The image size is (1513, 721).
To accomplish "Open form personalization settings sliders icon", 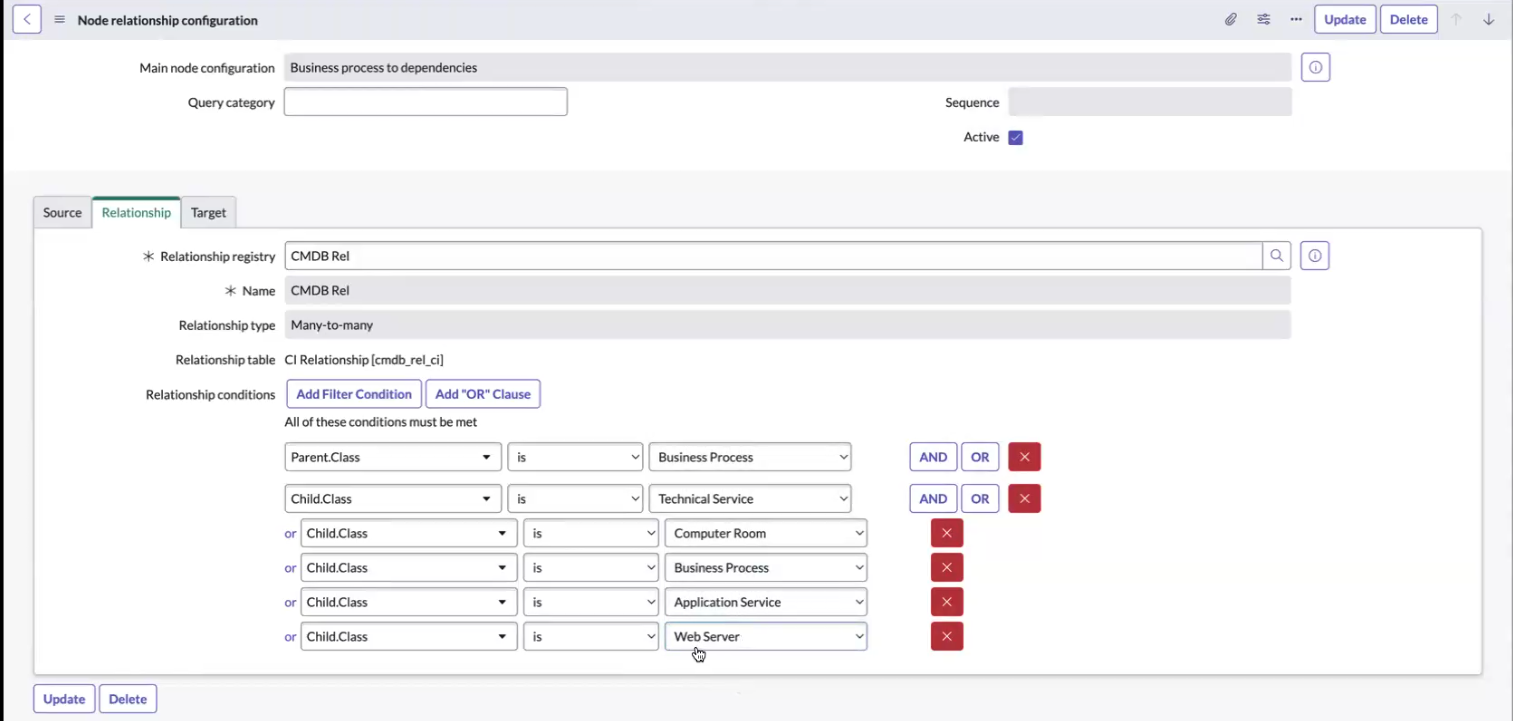I will tap(1264, 19).
